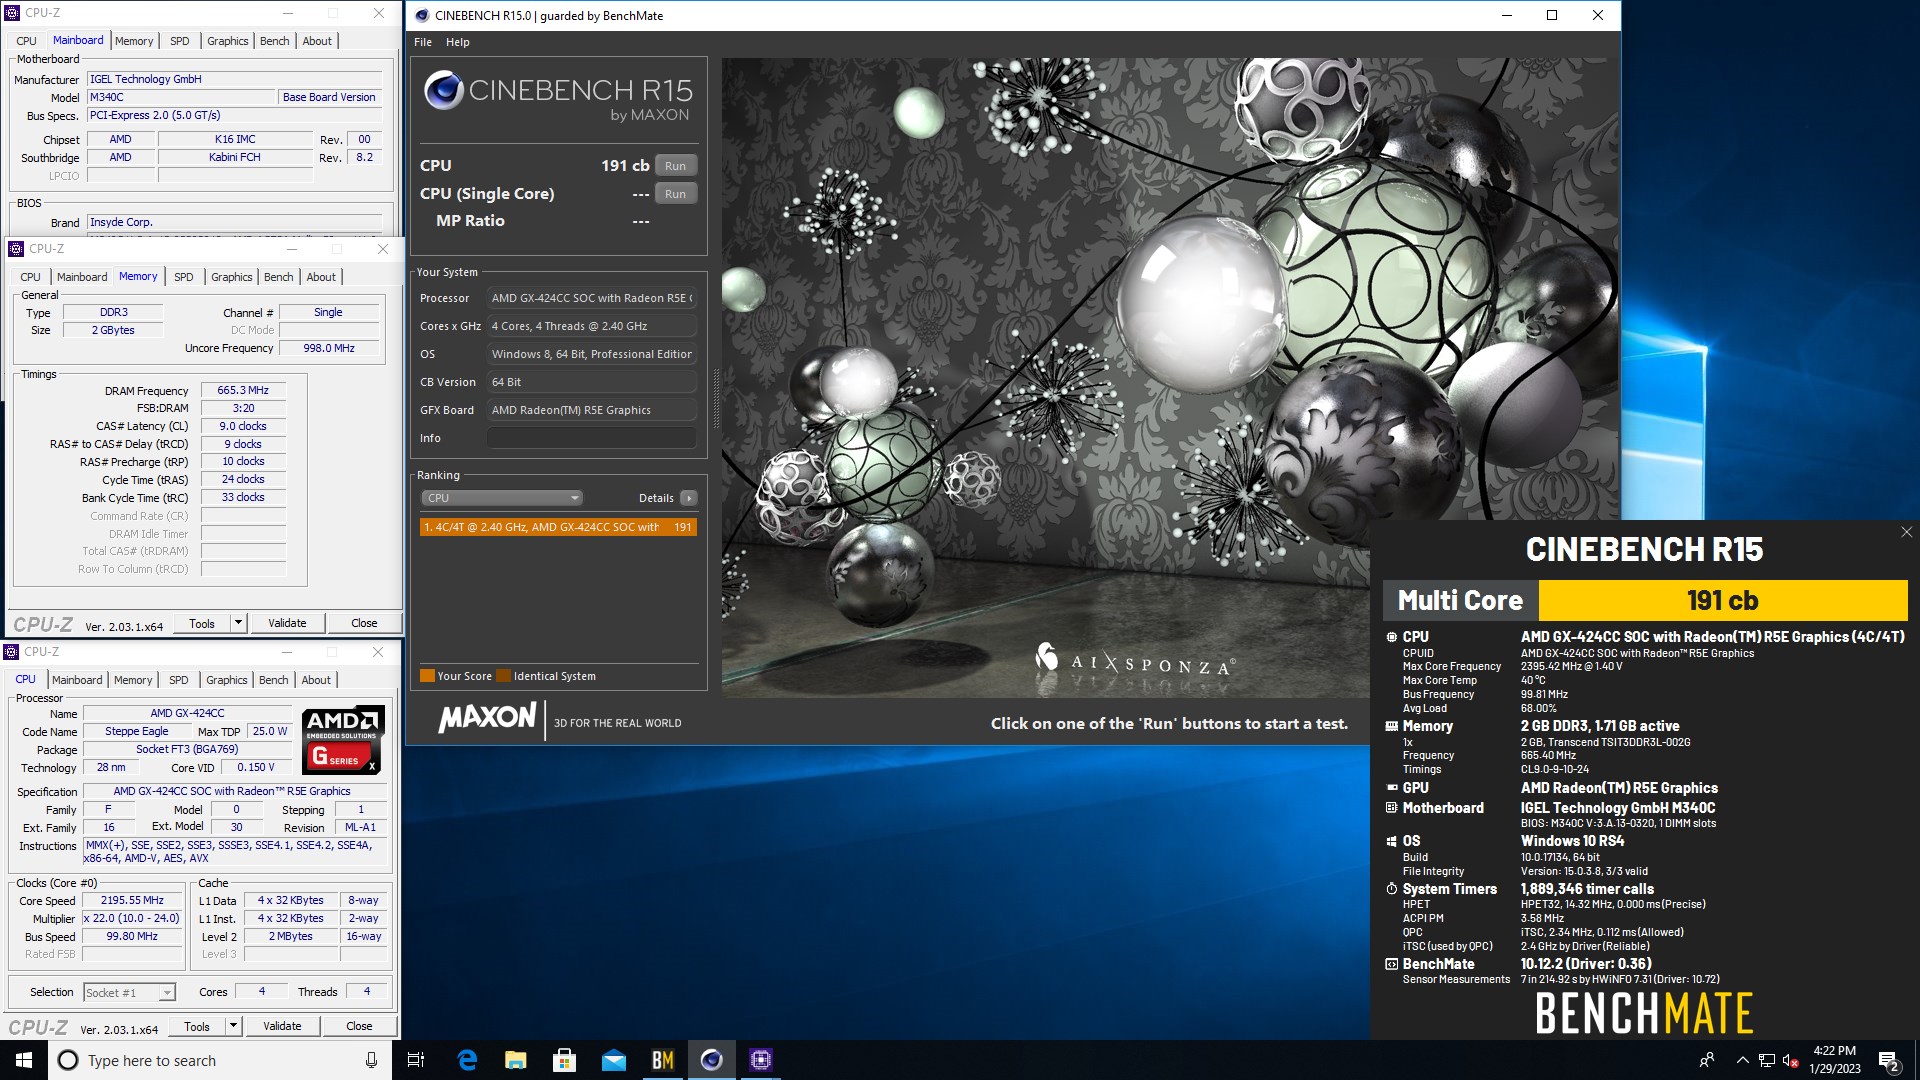Viewport: 1920px width, 1080px height.
Task: Switch to SPD tab in top CPU-Z window
Action: (180, 41)
